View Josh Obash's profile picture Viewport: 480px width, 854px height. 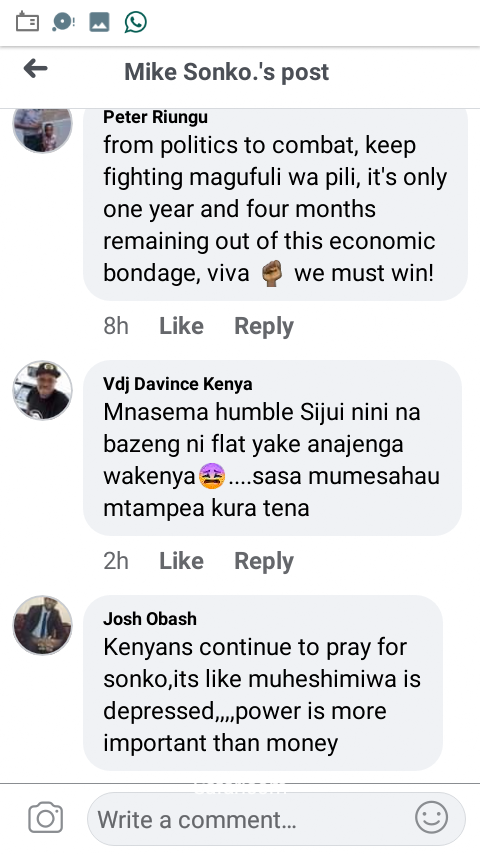pos(42,625)
